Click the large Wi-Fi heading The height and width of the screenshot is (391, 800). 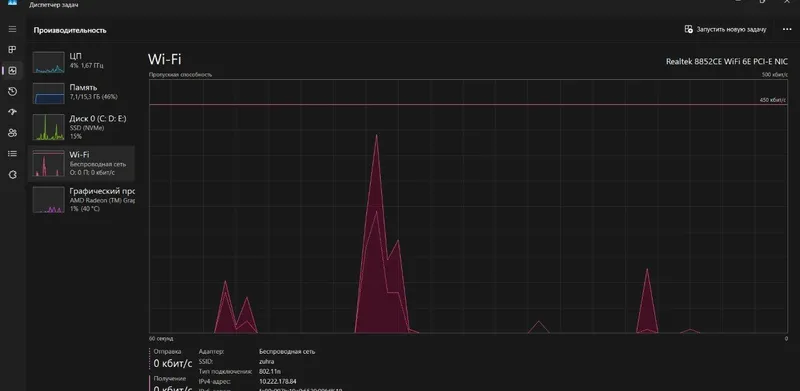164,59
